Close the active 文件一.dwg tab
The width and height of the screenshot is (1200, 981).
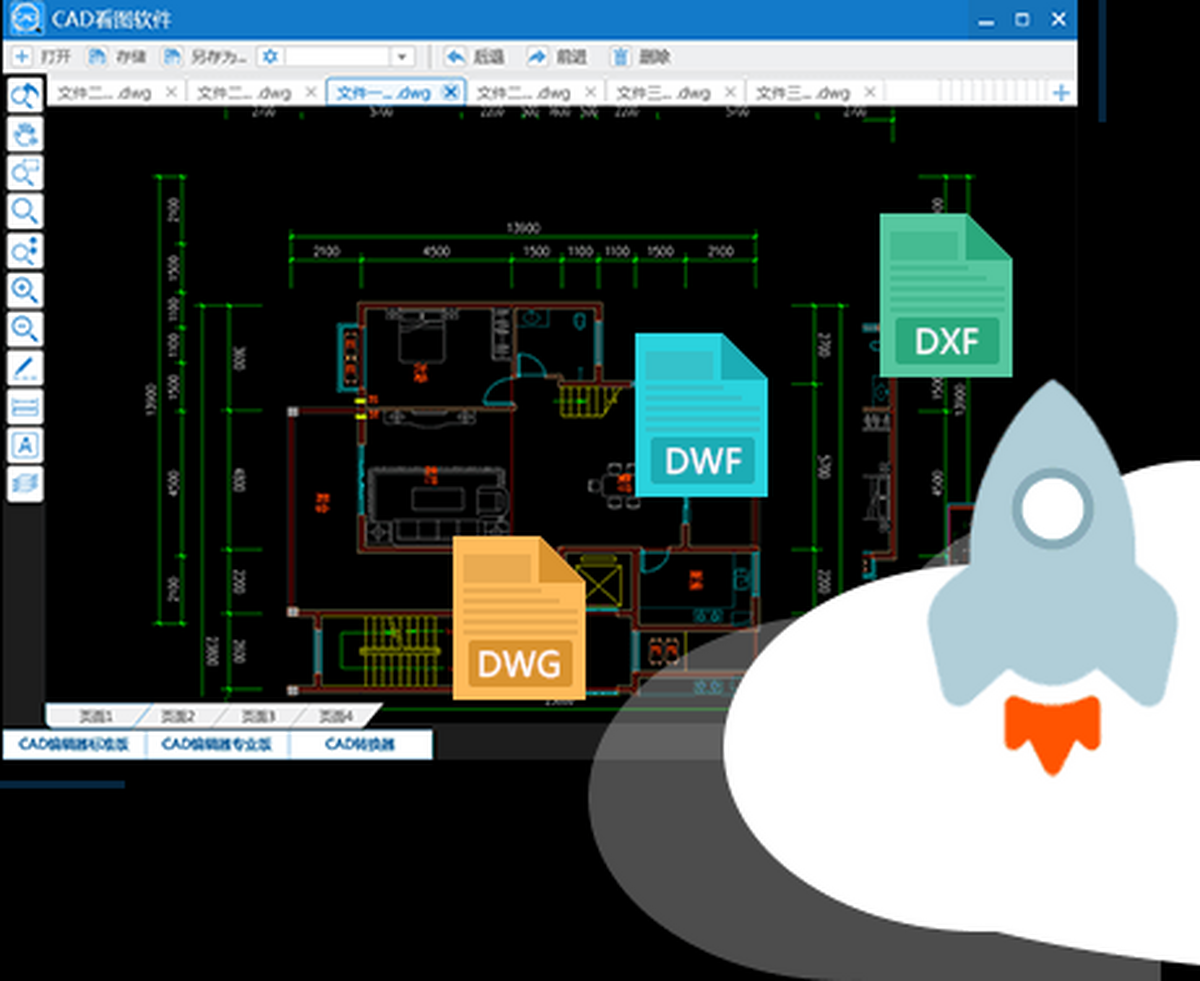pos(451,91)
